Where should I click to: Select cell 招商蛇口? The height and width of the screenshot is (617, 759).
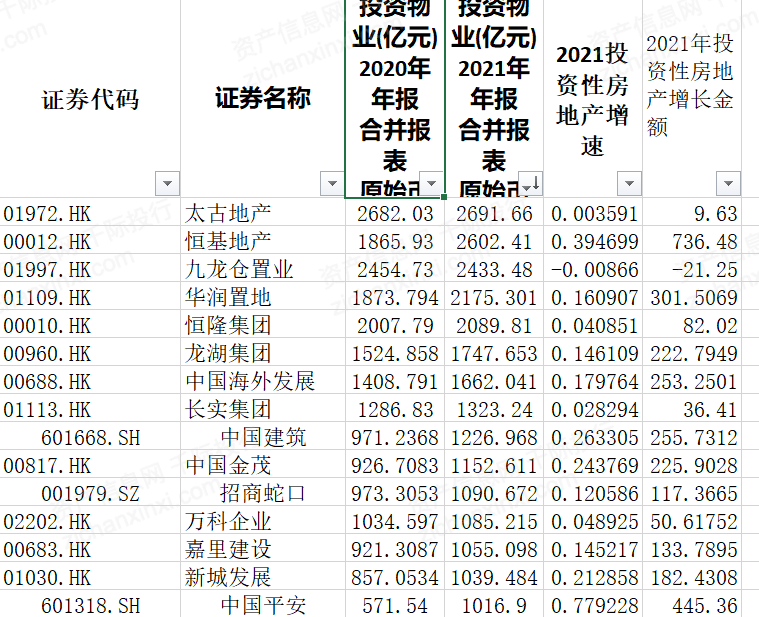(263, 493)
